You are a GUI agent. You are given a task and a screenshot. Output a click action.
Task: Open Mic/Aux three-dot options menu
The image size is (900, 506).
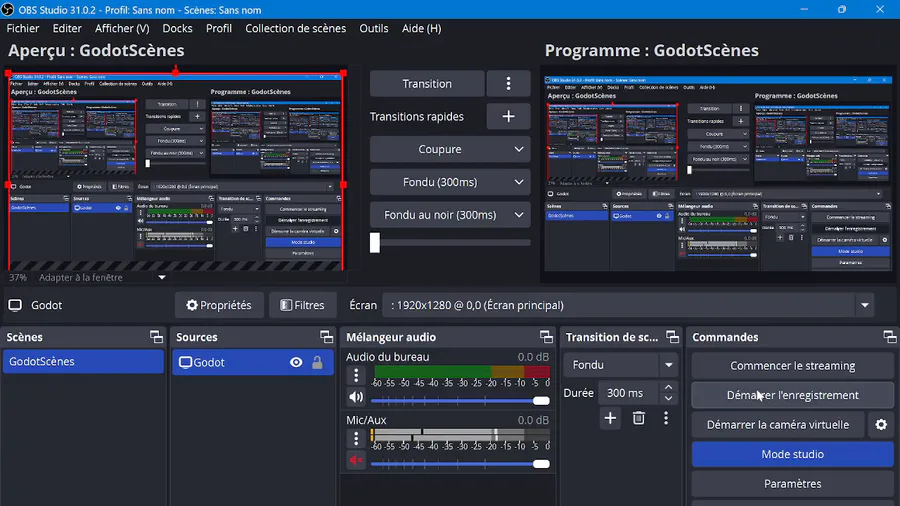356,439
